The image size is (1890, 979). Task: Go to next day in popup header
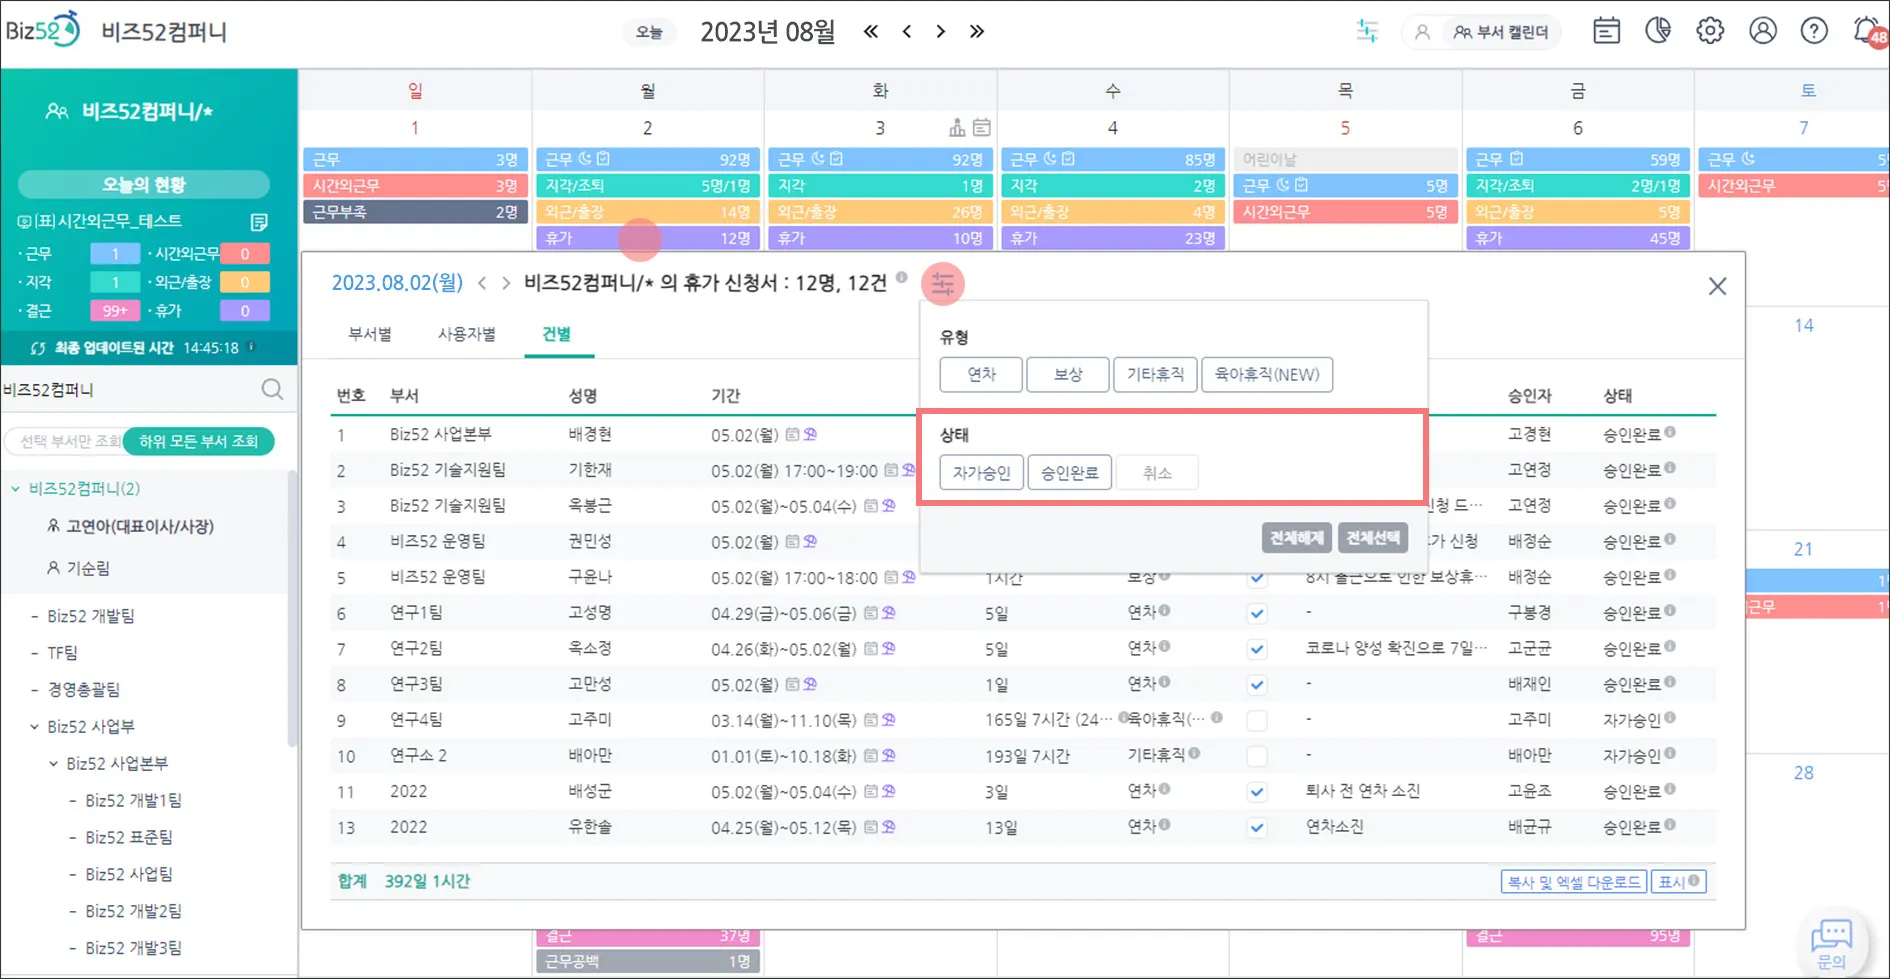506,283
